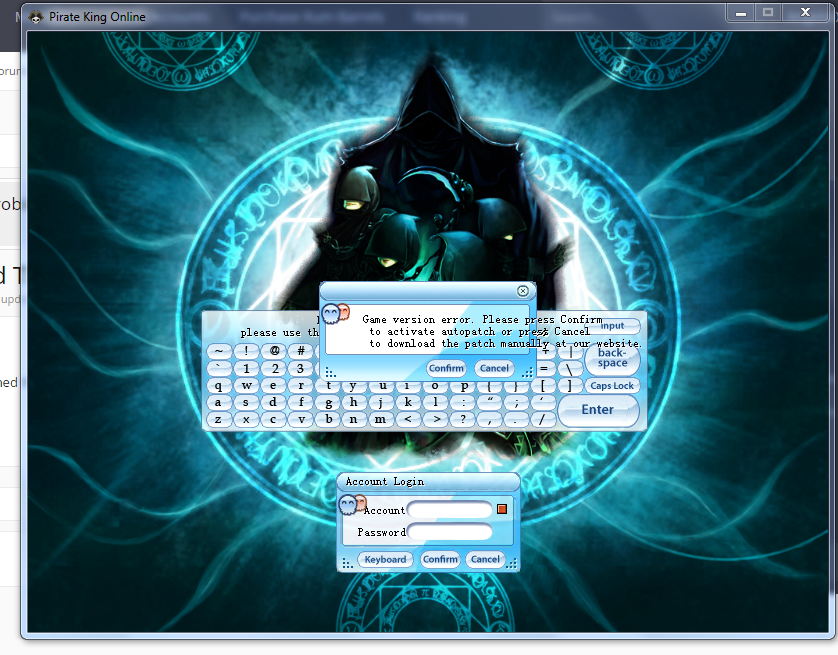Screen dimensions: 838x655
Task: Tap the 'c' key on virtual keyboard
Action: point(273,419)
